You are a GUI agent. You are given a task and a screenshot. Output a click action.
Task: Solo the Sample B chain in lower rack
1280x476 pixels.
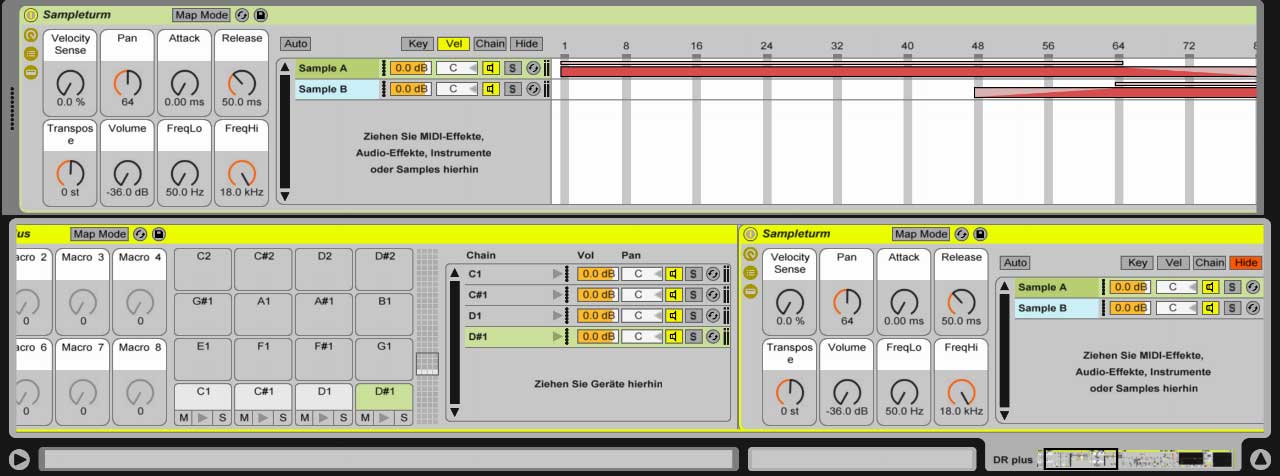pyautogui.click(x=1233, y=308)
